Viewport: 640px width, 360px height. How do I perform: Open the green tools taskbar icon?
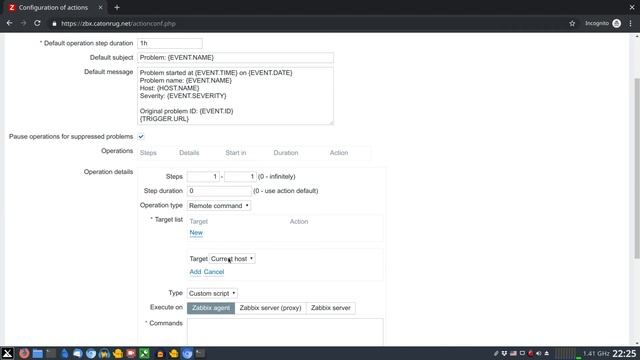pos(144,353)
